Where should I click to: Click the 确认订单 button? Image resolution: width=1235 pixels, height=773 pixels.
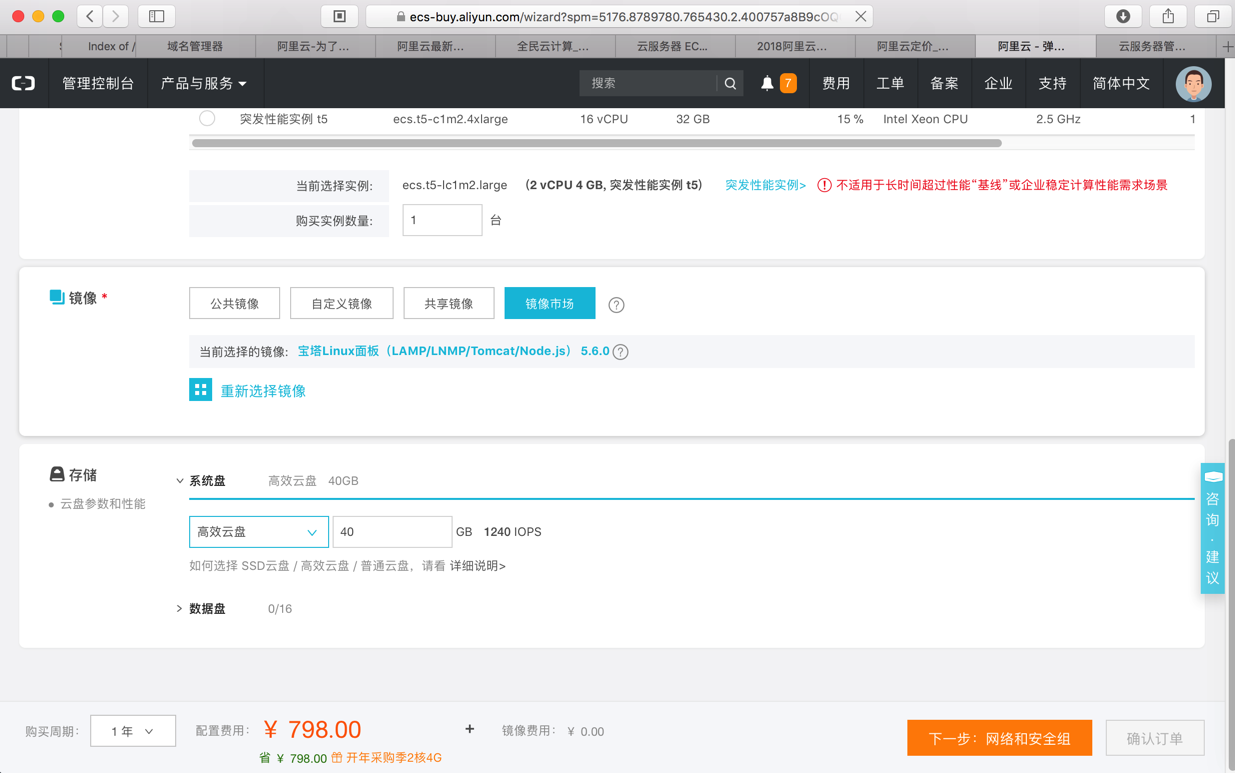pyautogui.click(x=1154, y=738)
